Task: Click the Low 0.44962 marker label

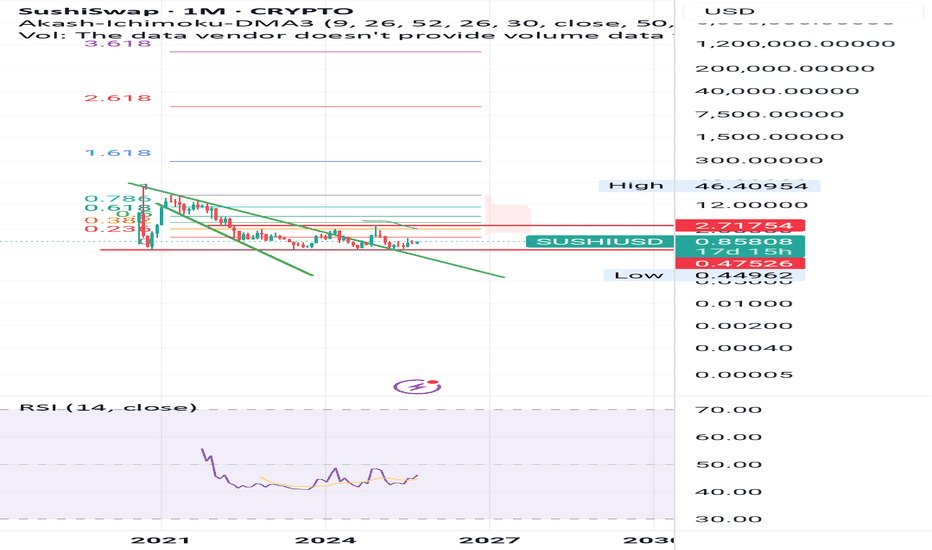Action: tap(704, 275)
